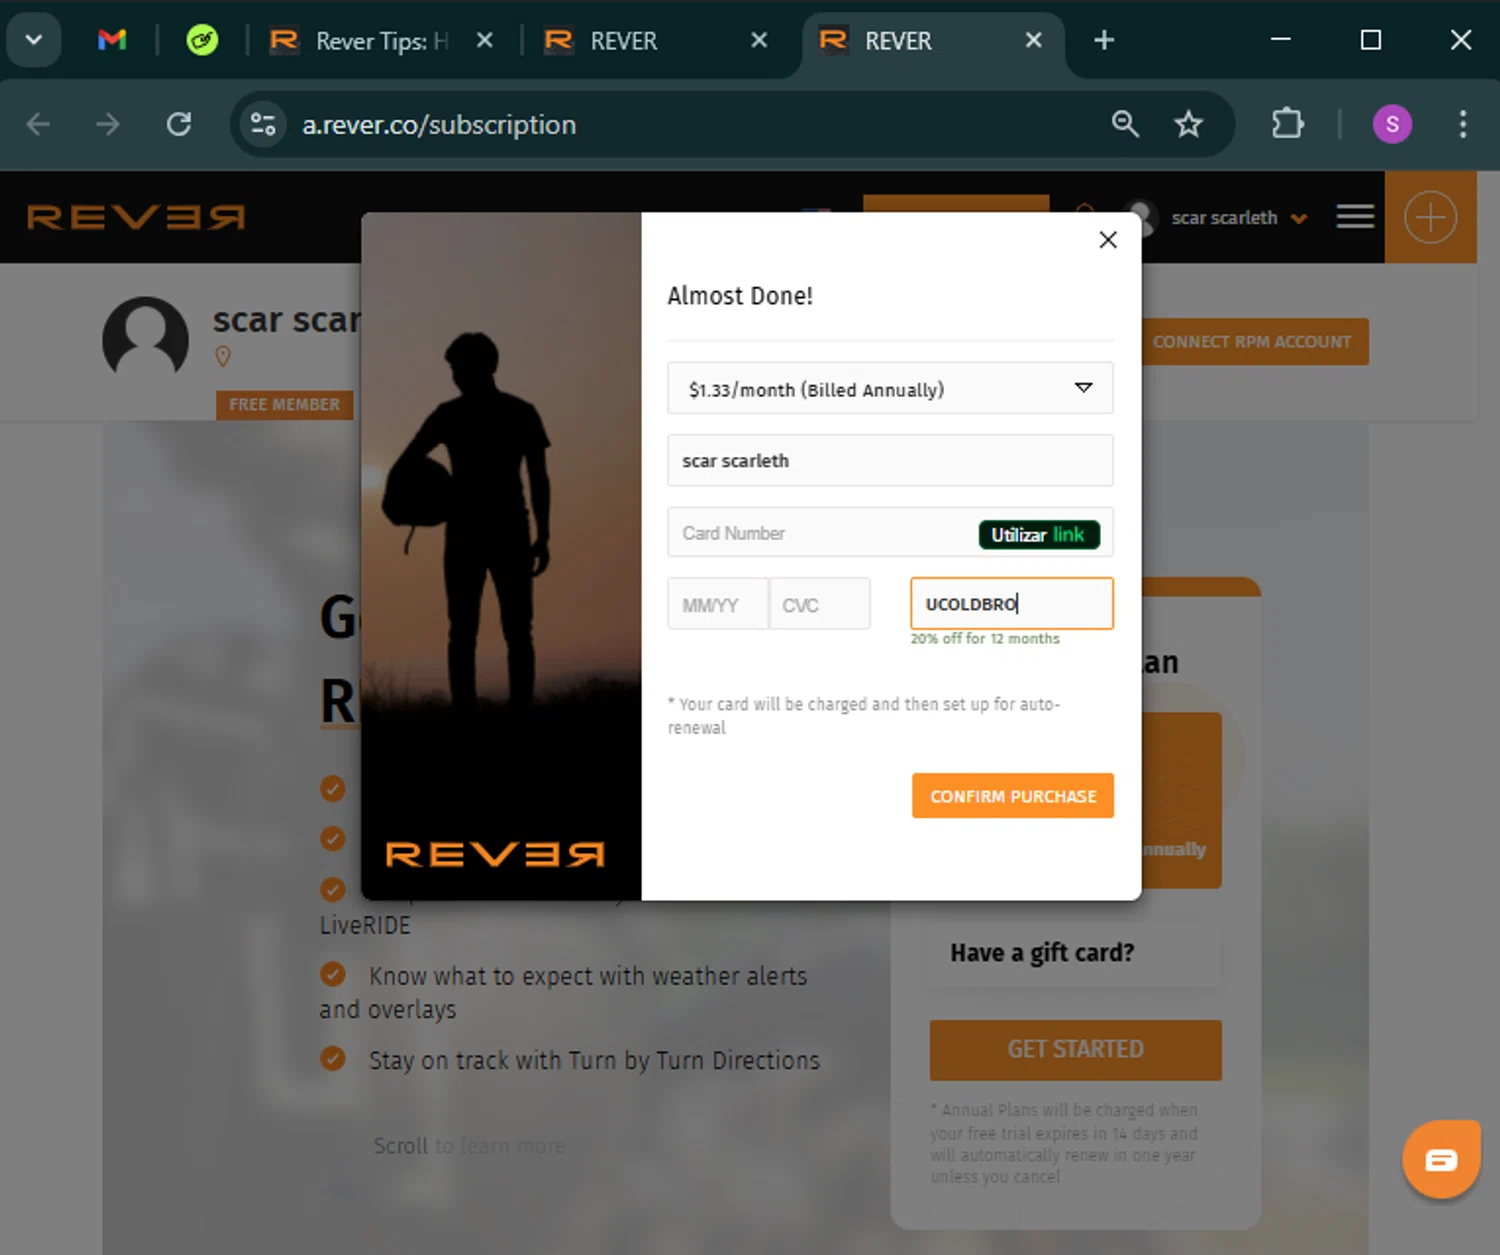Click the UCOLDBRO promo code field
This screenshot has width=1500, height=1255.
coord(1011,603)
